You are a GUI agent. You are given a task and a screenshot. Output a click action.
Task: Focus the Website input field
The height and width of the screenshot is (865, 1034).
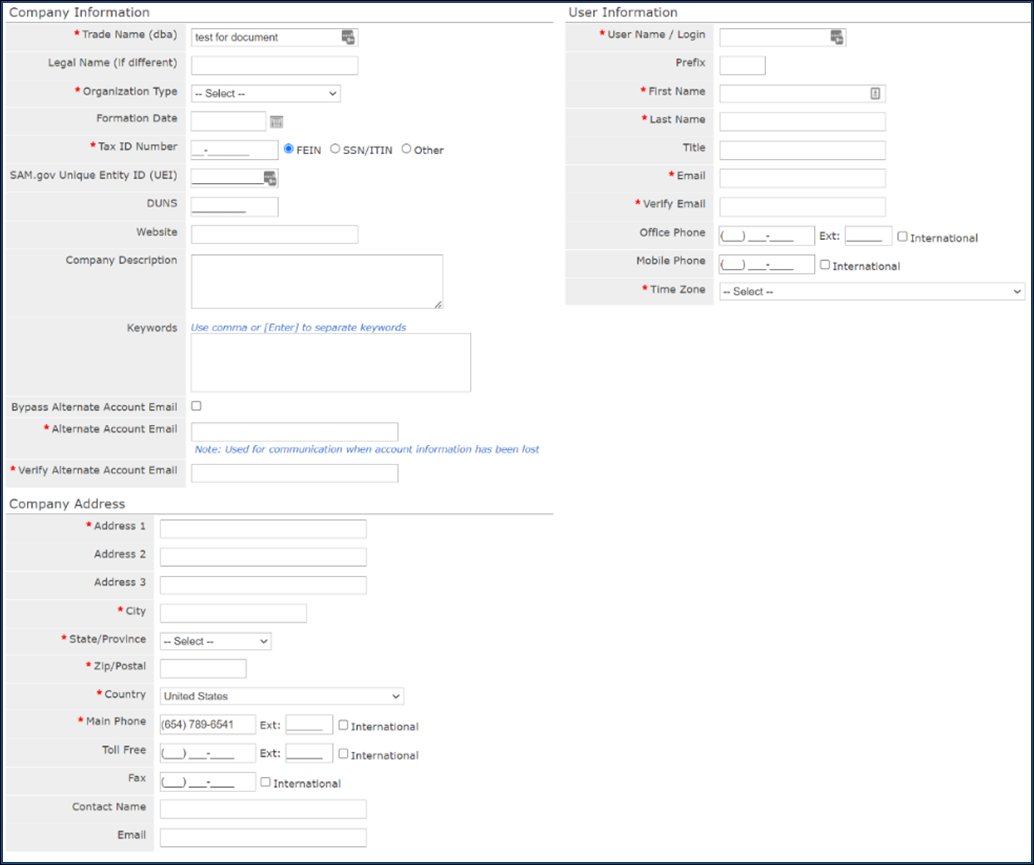point(274,235)
